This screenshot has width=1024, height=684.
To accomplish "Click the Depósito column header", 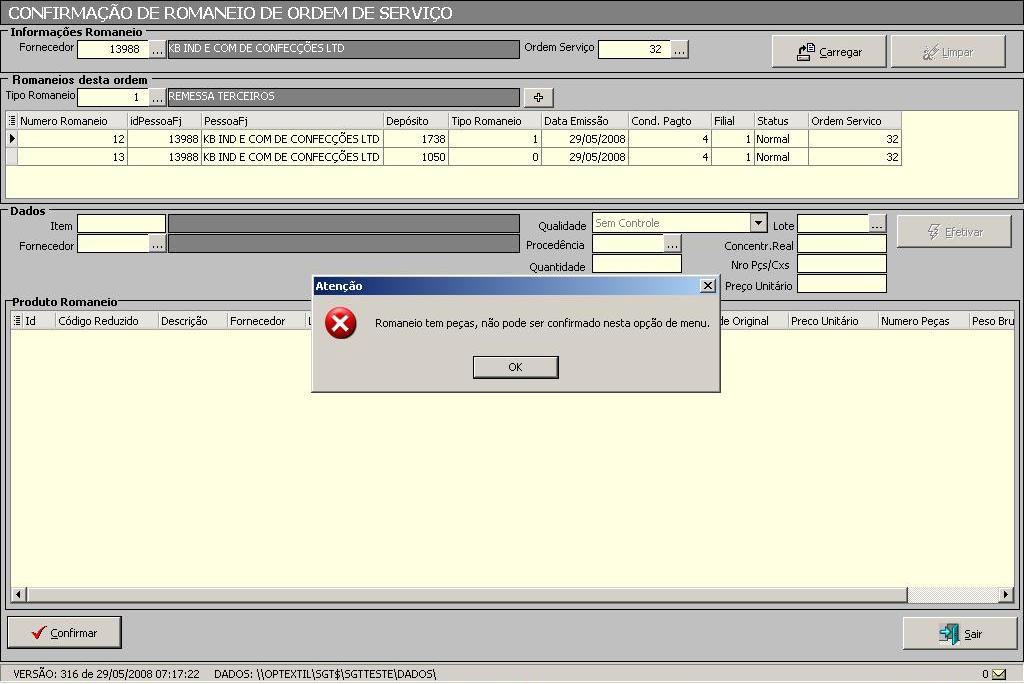I will [415, 121].
